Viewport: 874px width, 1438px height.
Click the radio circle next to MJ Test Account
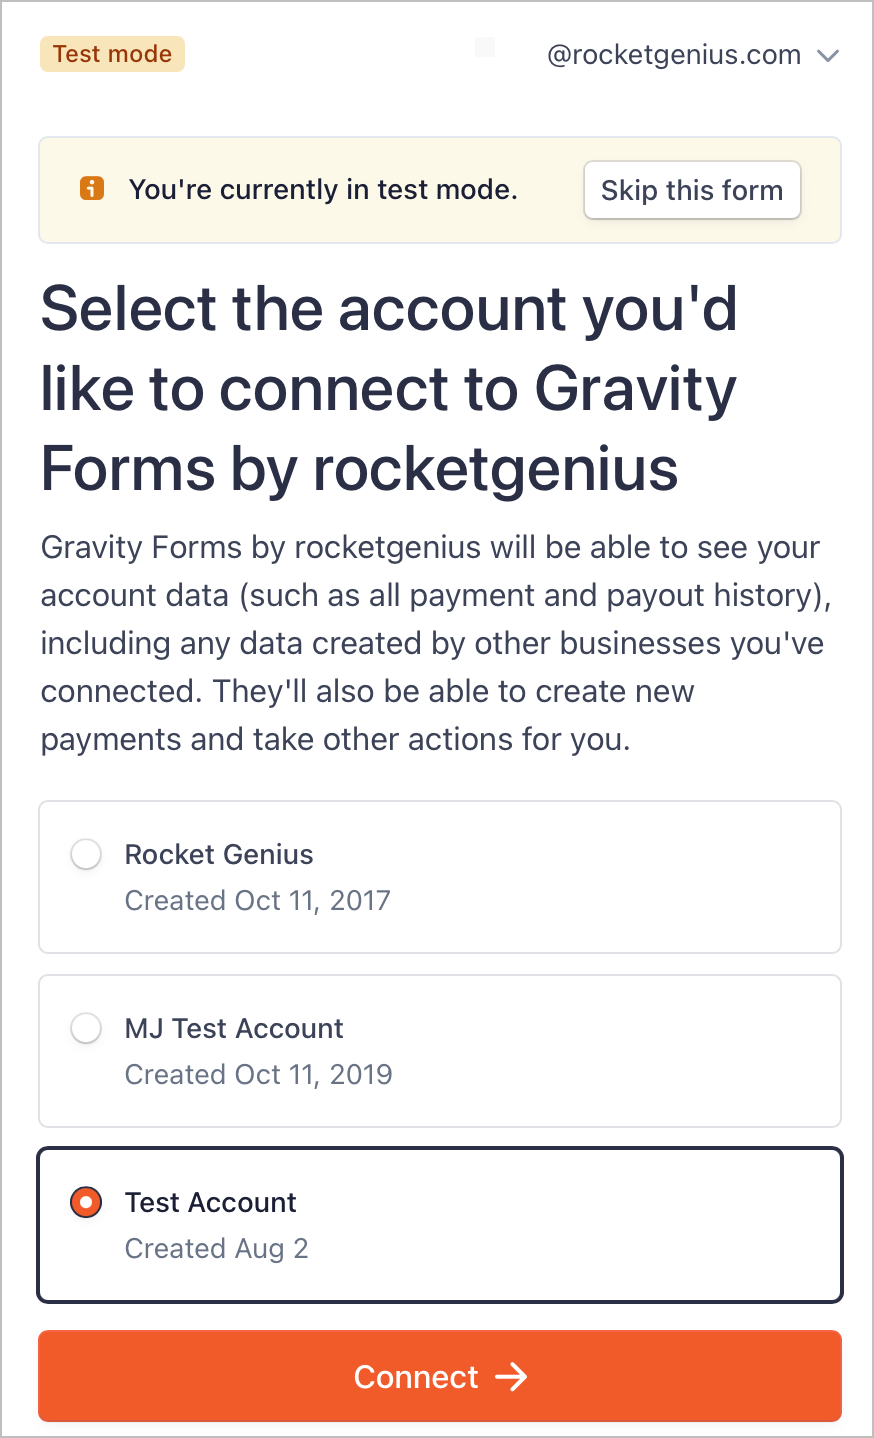click(86, 1028)
